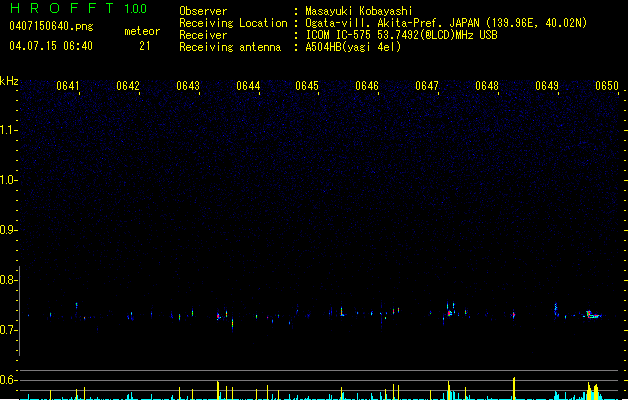Viewport: 629px width, 400px height.
Task: Click the Observer label
Action: pos(203,11)
